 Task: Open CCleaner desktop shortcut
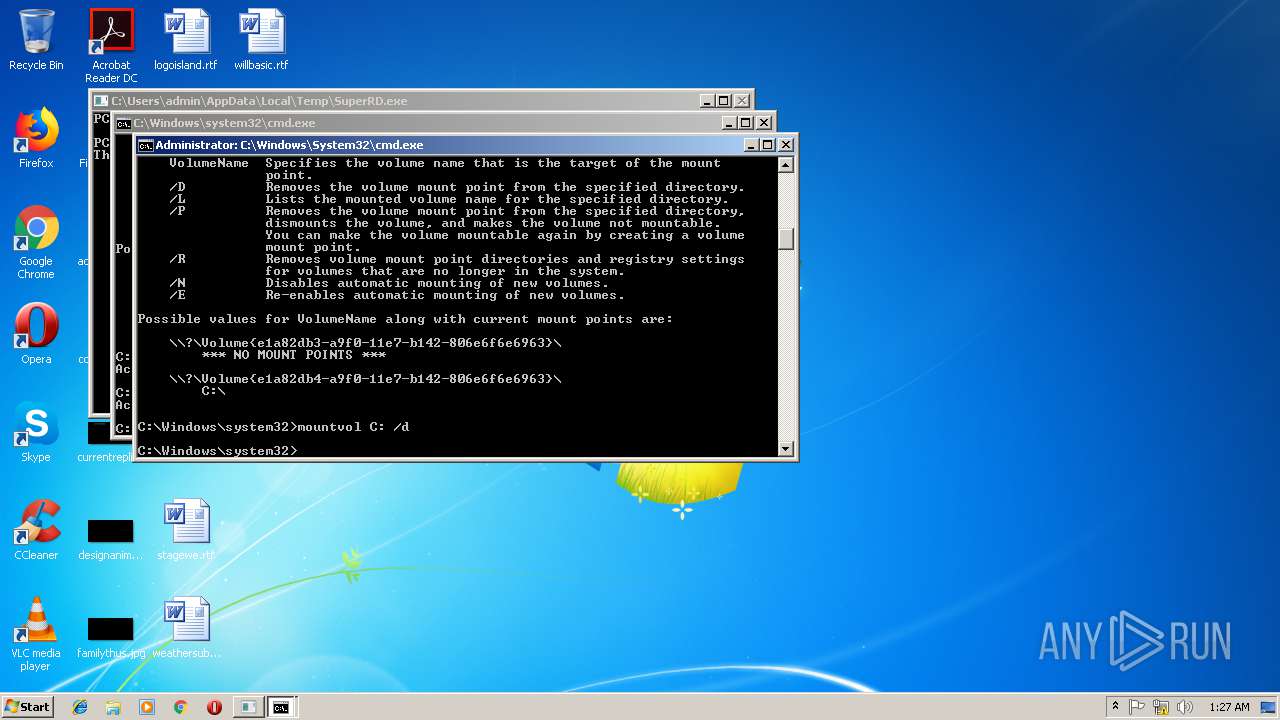coord(36,530)
